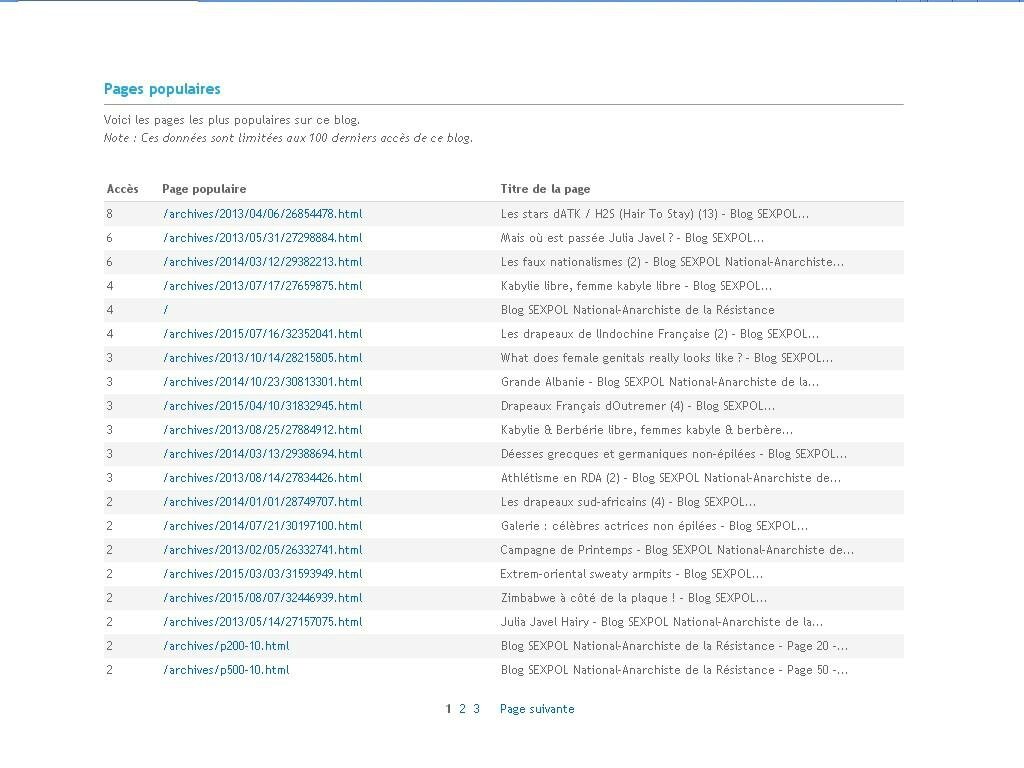Open link /archives/2013/07/17/27659875.html
1024x768 pixels.
(263, 286)
